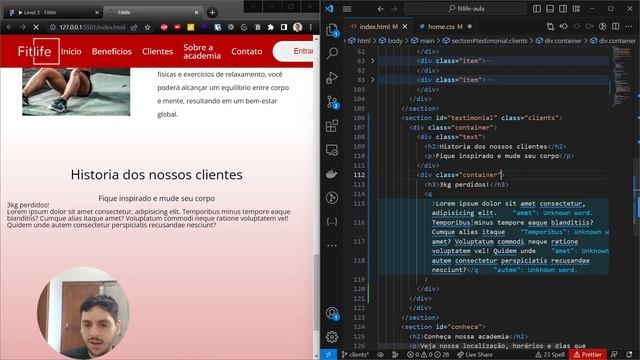Split the editor to the right
The width and height of the screenshot is (640, 360).
pyautogui.click(x=616, y=27)
